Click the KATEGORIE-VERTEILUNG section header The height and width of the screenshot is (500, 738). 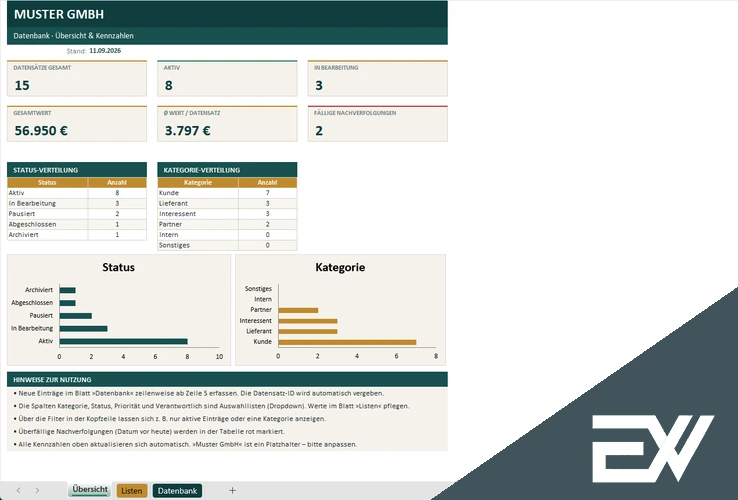(227, 170)
